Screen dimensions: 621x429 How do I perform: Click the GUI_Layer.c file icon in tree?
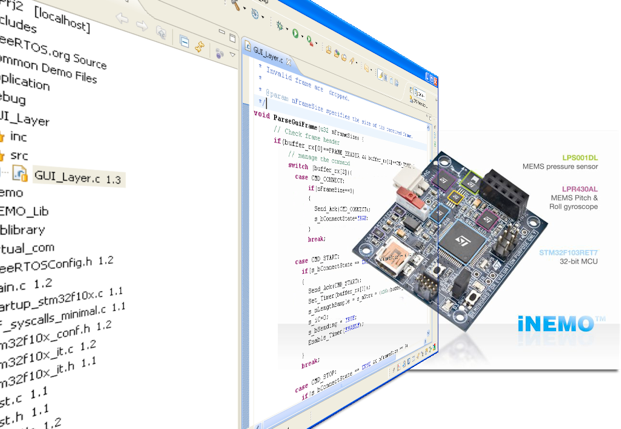click(x=20, y=174)
